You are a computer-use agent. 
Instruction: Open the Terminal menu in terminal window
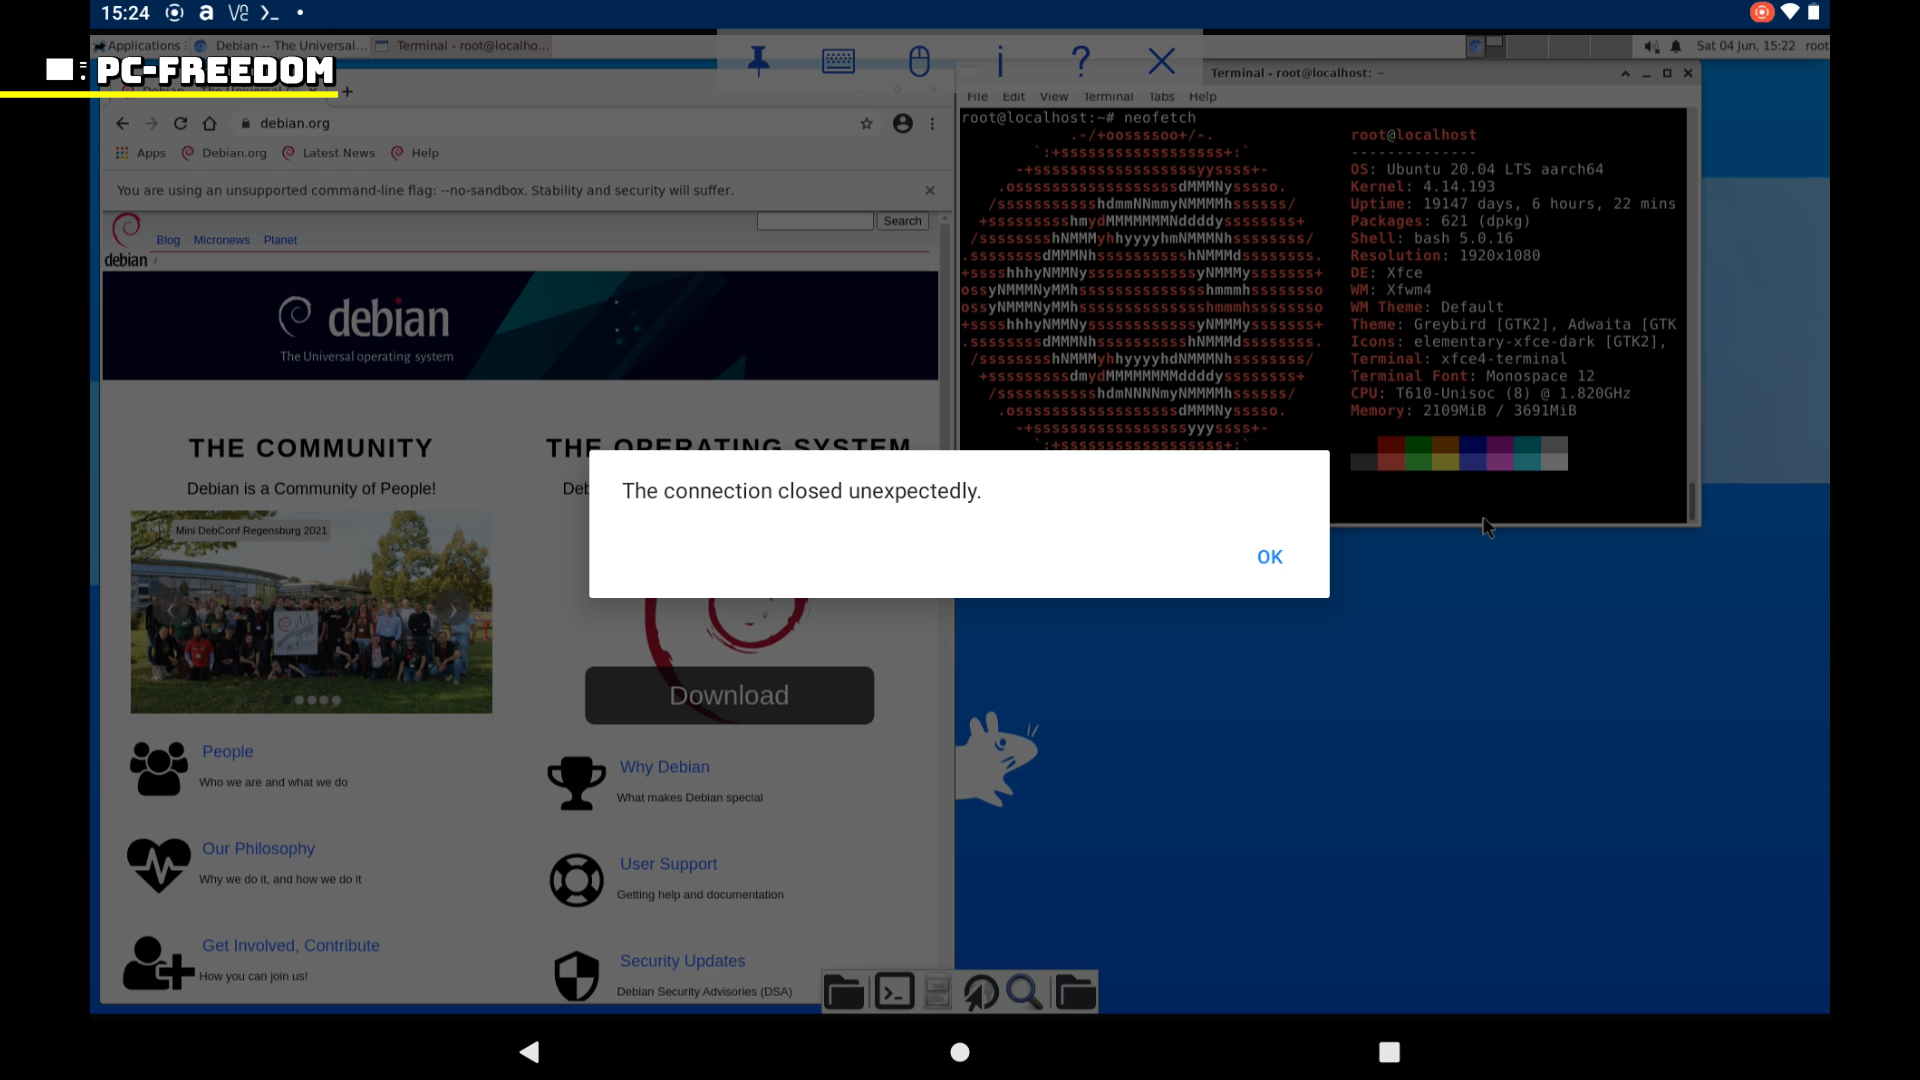(x=1108, y=97)
